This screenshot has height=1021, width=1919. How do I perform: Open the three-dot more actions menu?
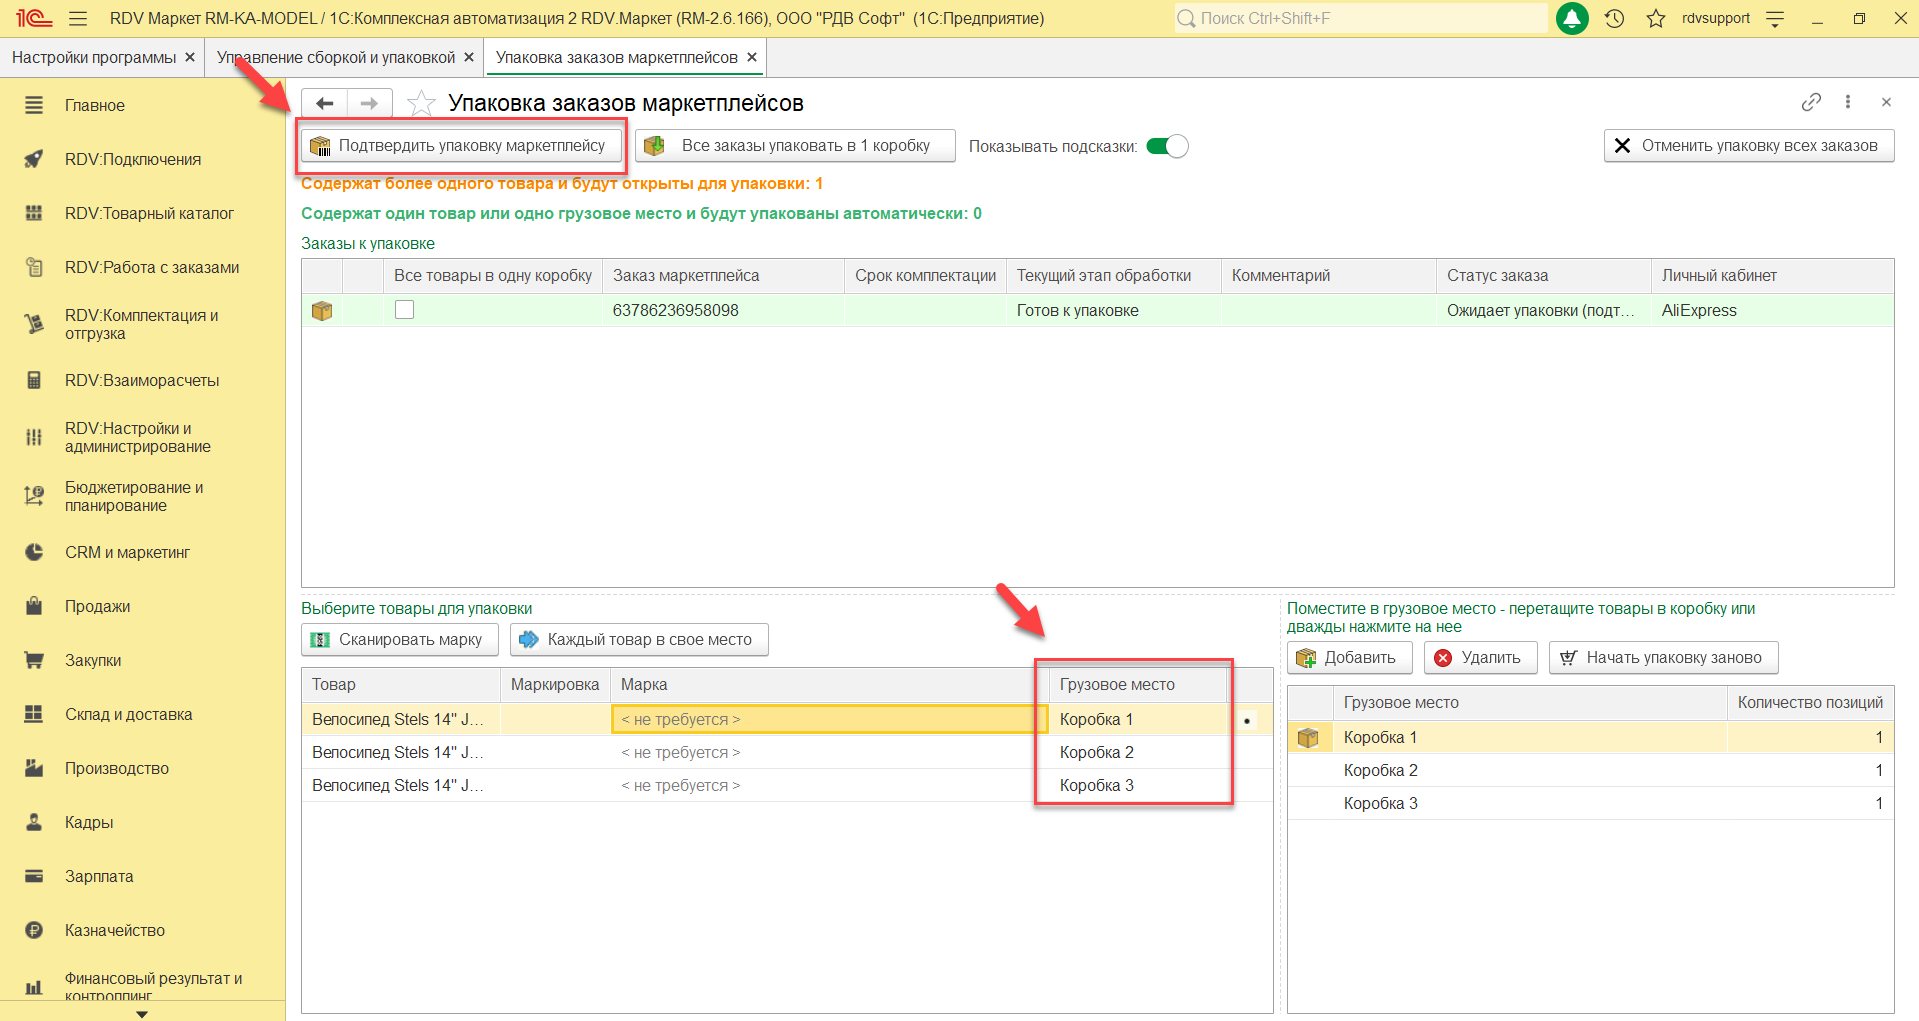click(1848, 102)
